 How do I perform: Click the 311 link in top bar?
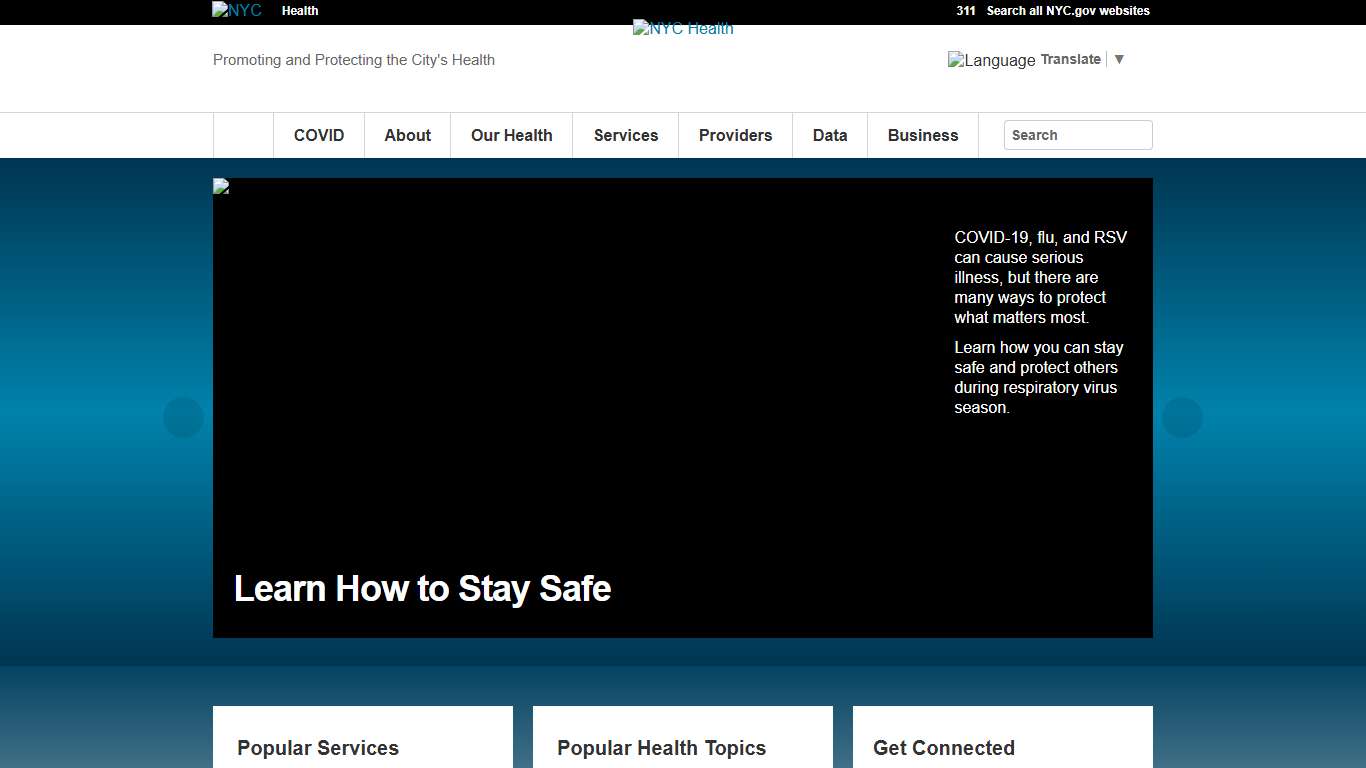[965, 11]
